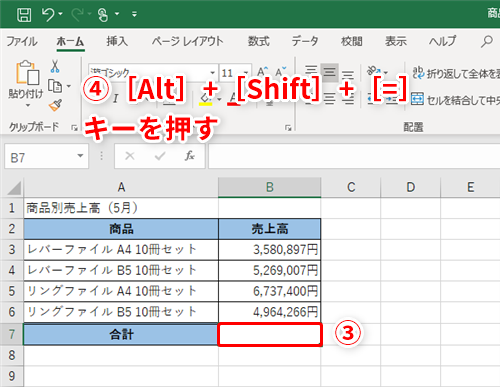Viewport: 500px width, 387px height.
Task: Click cell with 3,580,897円
Action: pyautogui.click(x=270, y=250)
